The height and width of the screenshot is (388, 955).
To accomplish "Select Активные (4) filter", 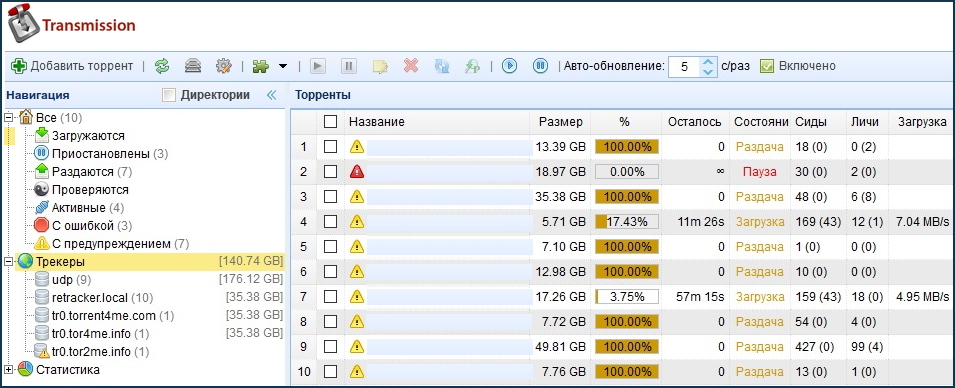I will [x=79, y=208].
